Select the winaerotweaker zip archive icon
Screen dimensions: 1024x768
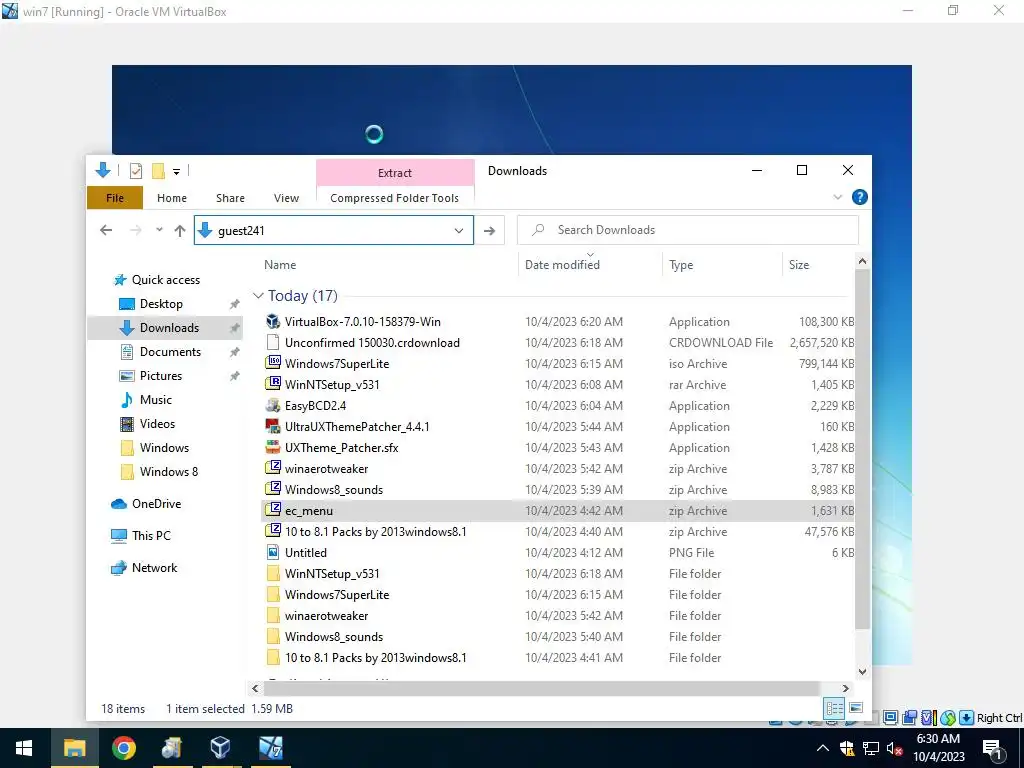pyautogui.click(x=273, y=468)
